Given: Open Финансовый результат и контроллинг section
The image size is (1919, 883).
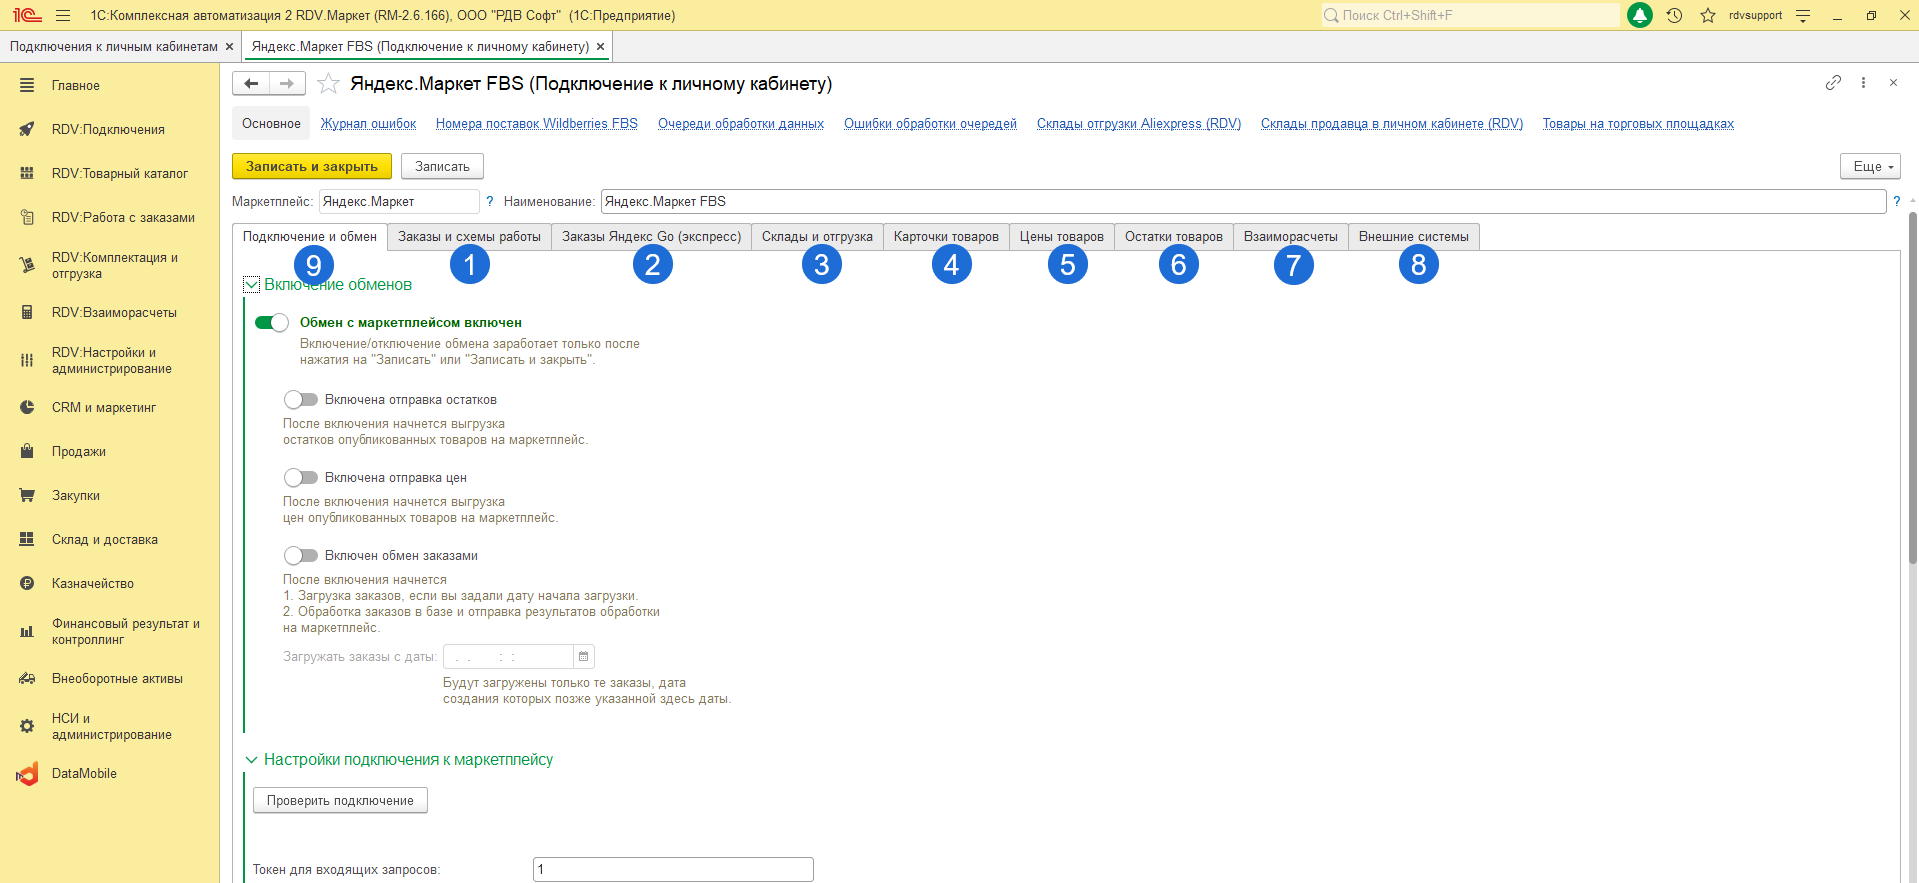Looking at the screenshot, I should coord(110,631).
